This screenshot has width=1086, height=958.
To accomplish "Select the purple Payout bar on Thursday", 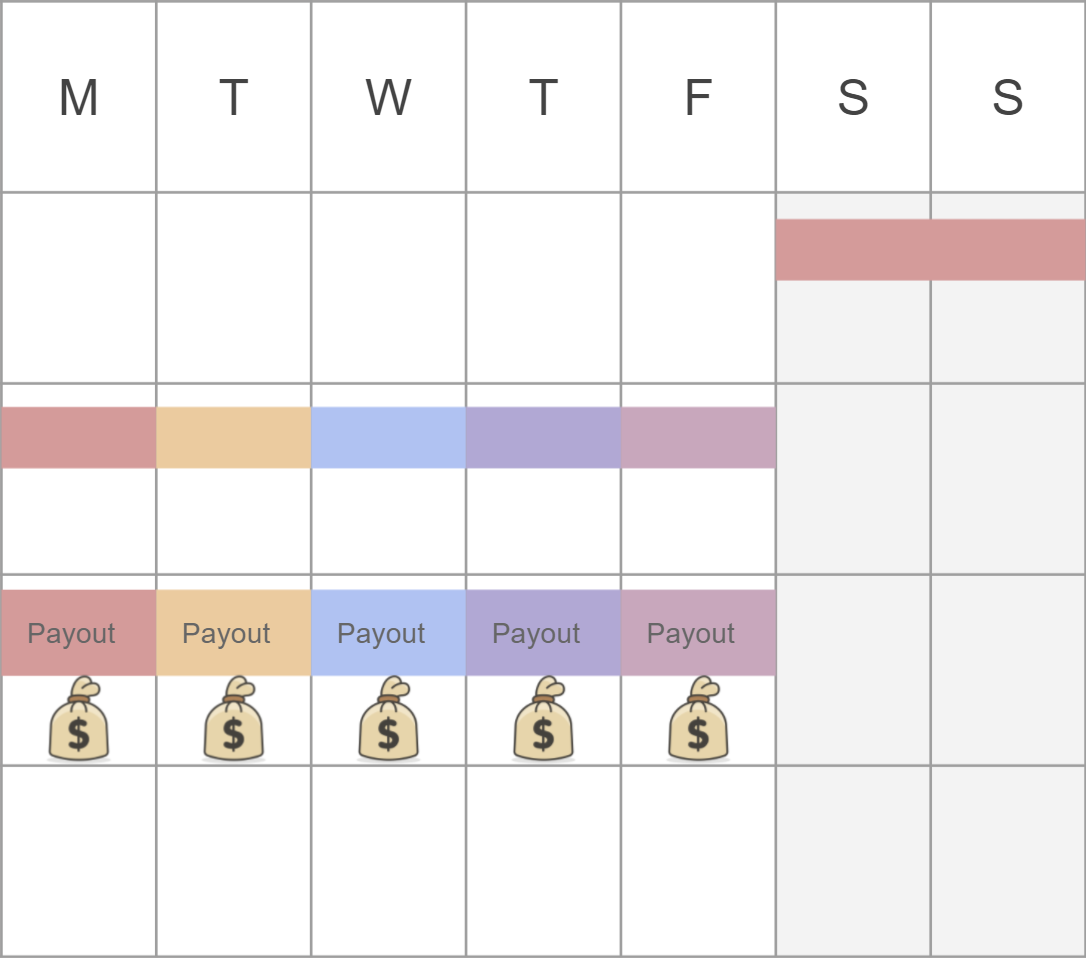I will (544, 632).
